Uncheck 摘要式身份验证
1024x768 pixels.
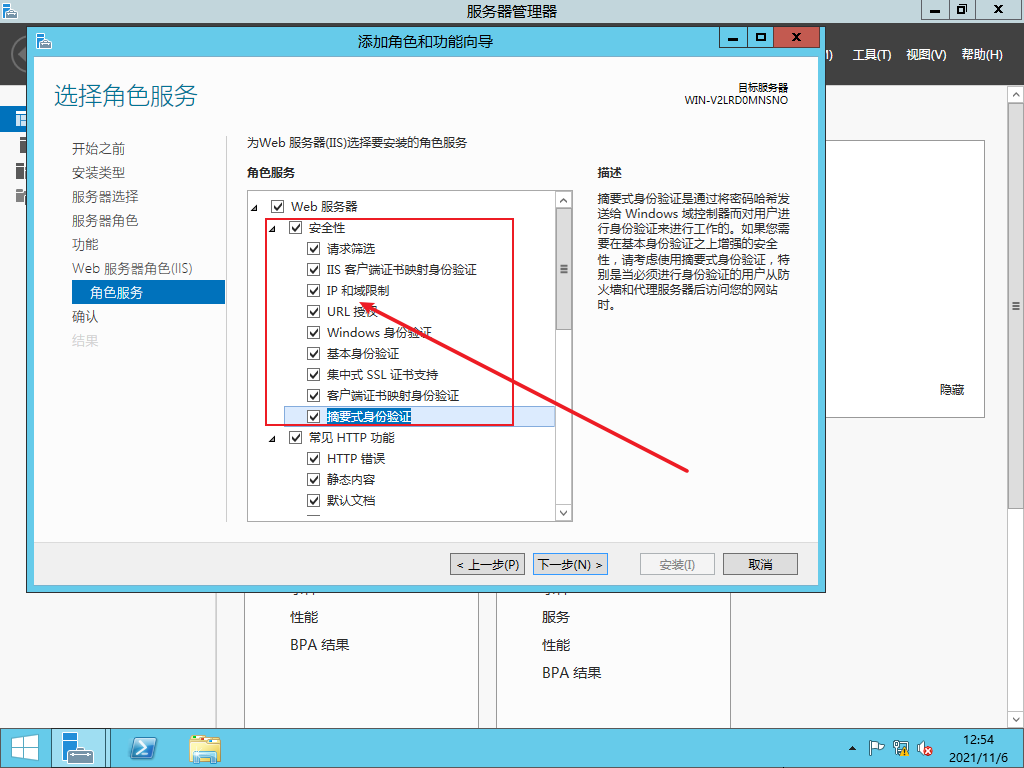coord(313,416)
